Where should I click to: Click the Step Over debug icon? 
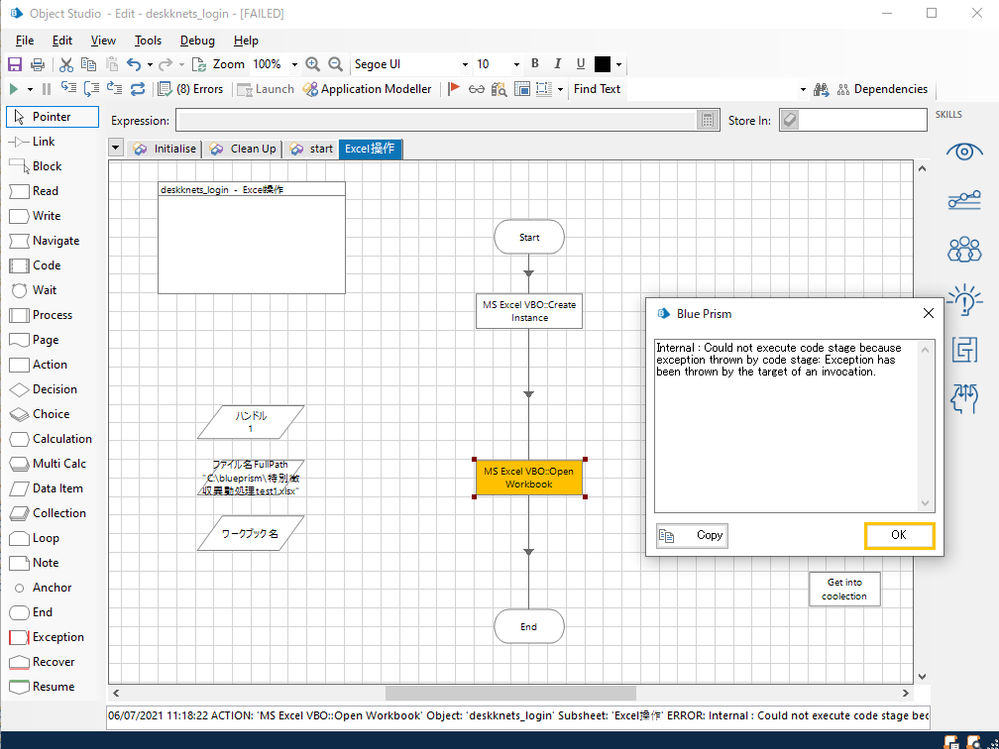pyautogui.click(x=91, y=89)
